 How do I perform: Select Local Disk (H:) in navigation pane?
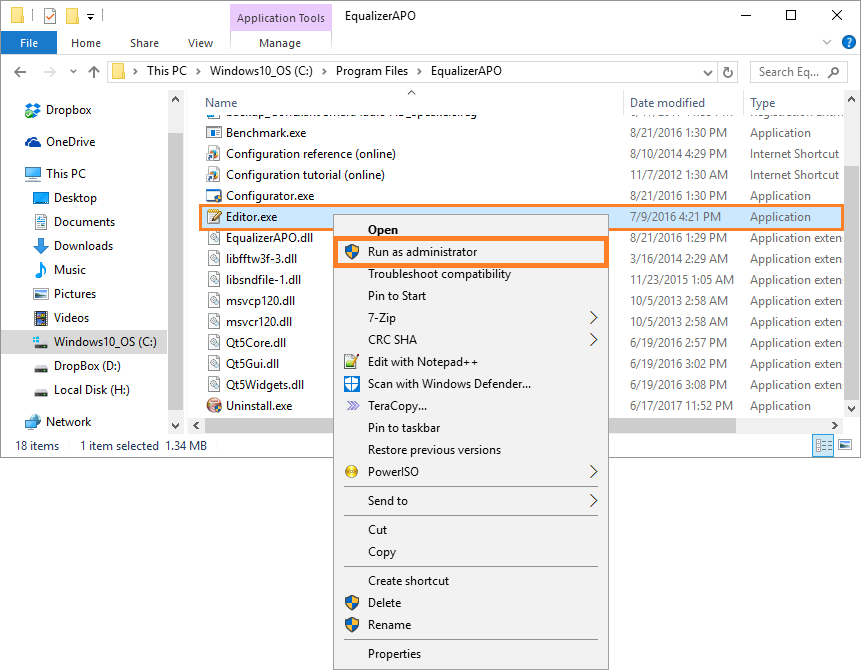click(x=91, y=390)
